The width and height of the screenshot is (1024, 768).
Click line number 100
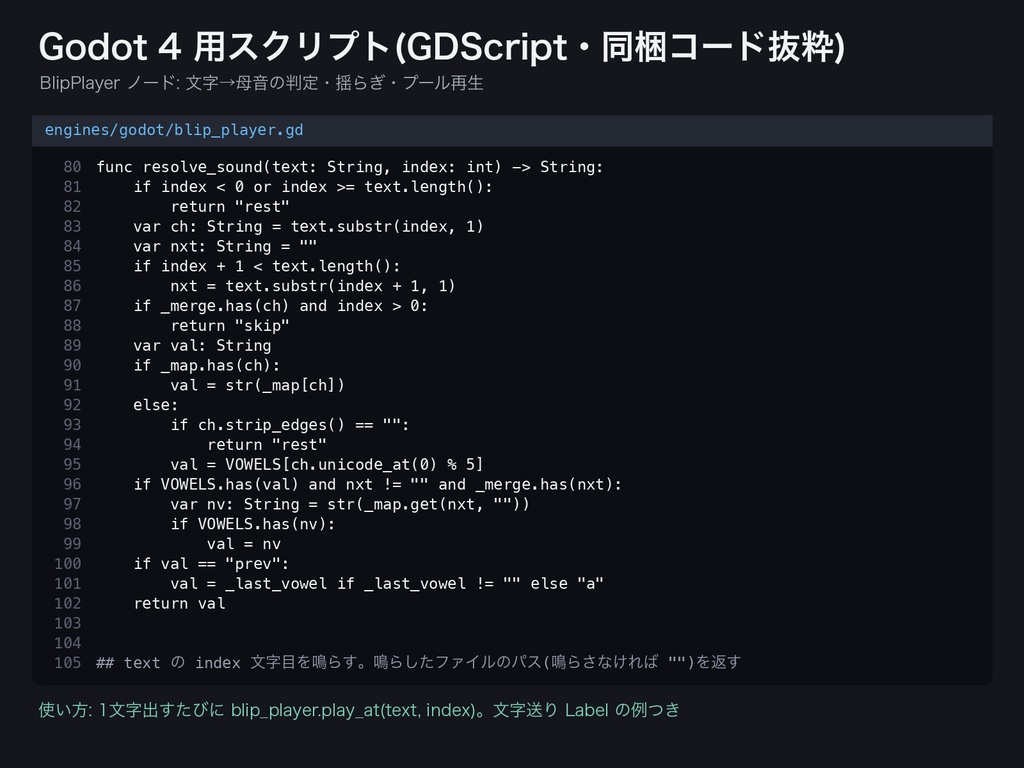pos(67,564)
